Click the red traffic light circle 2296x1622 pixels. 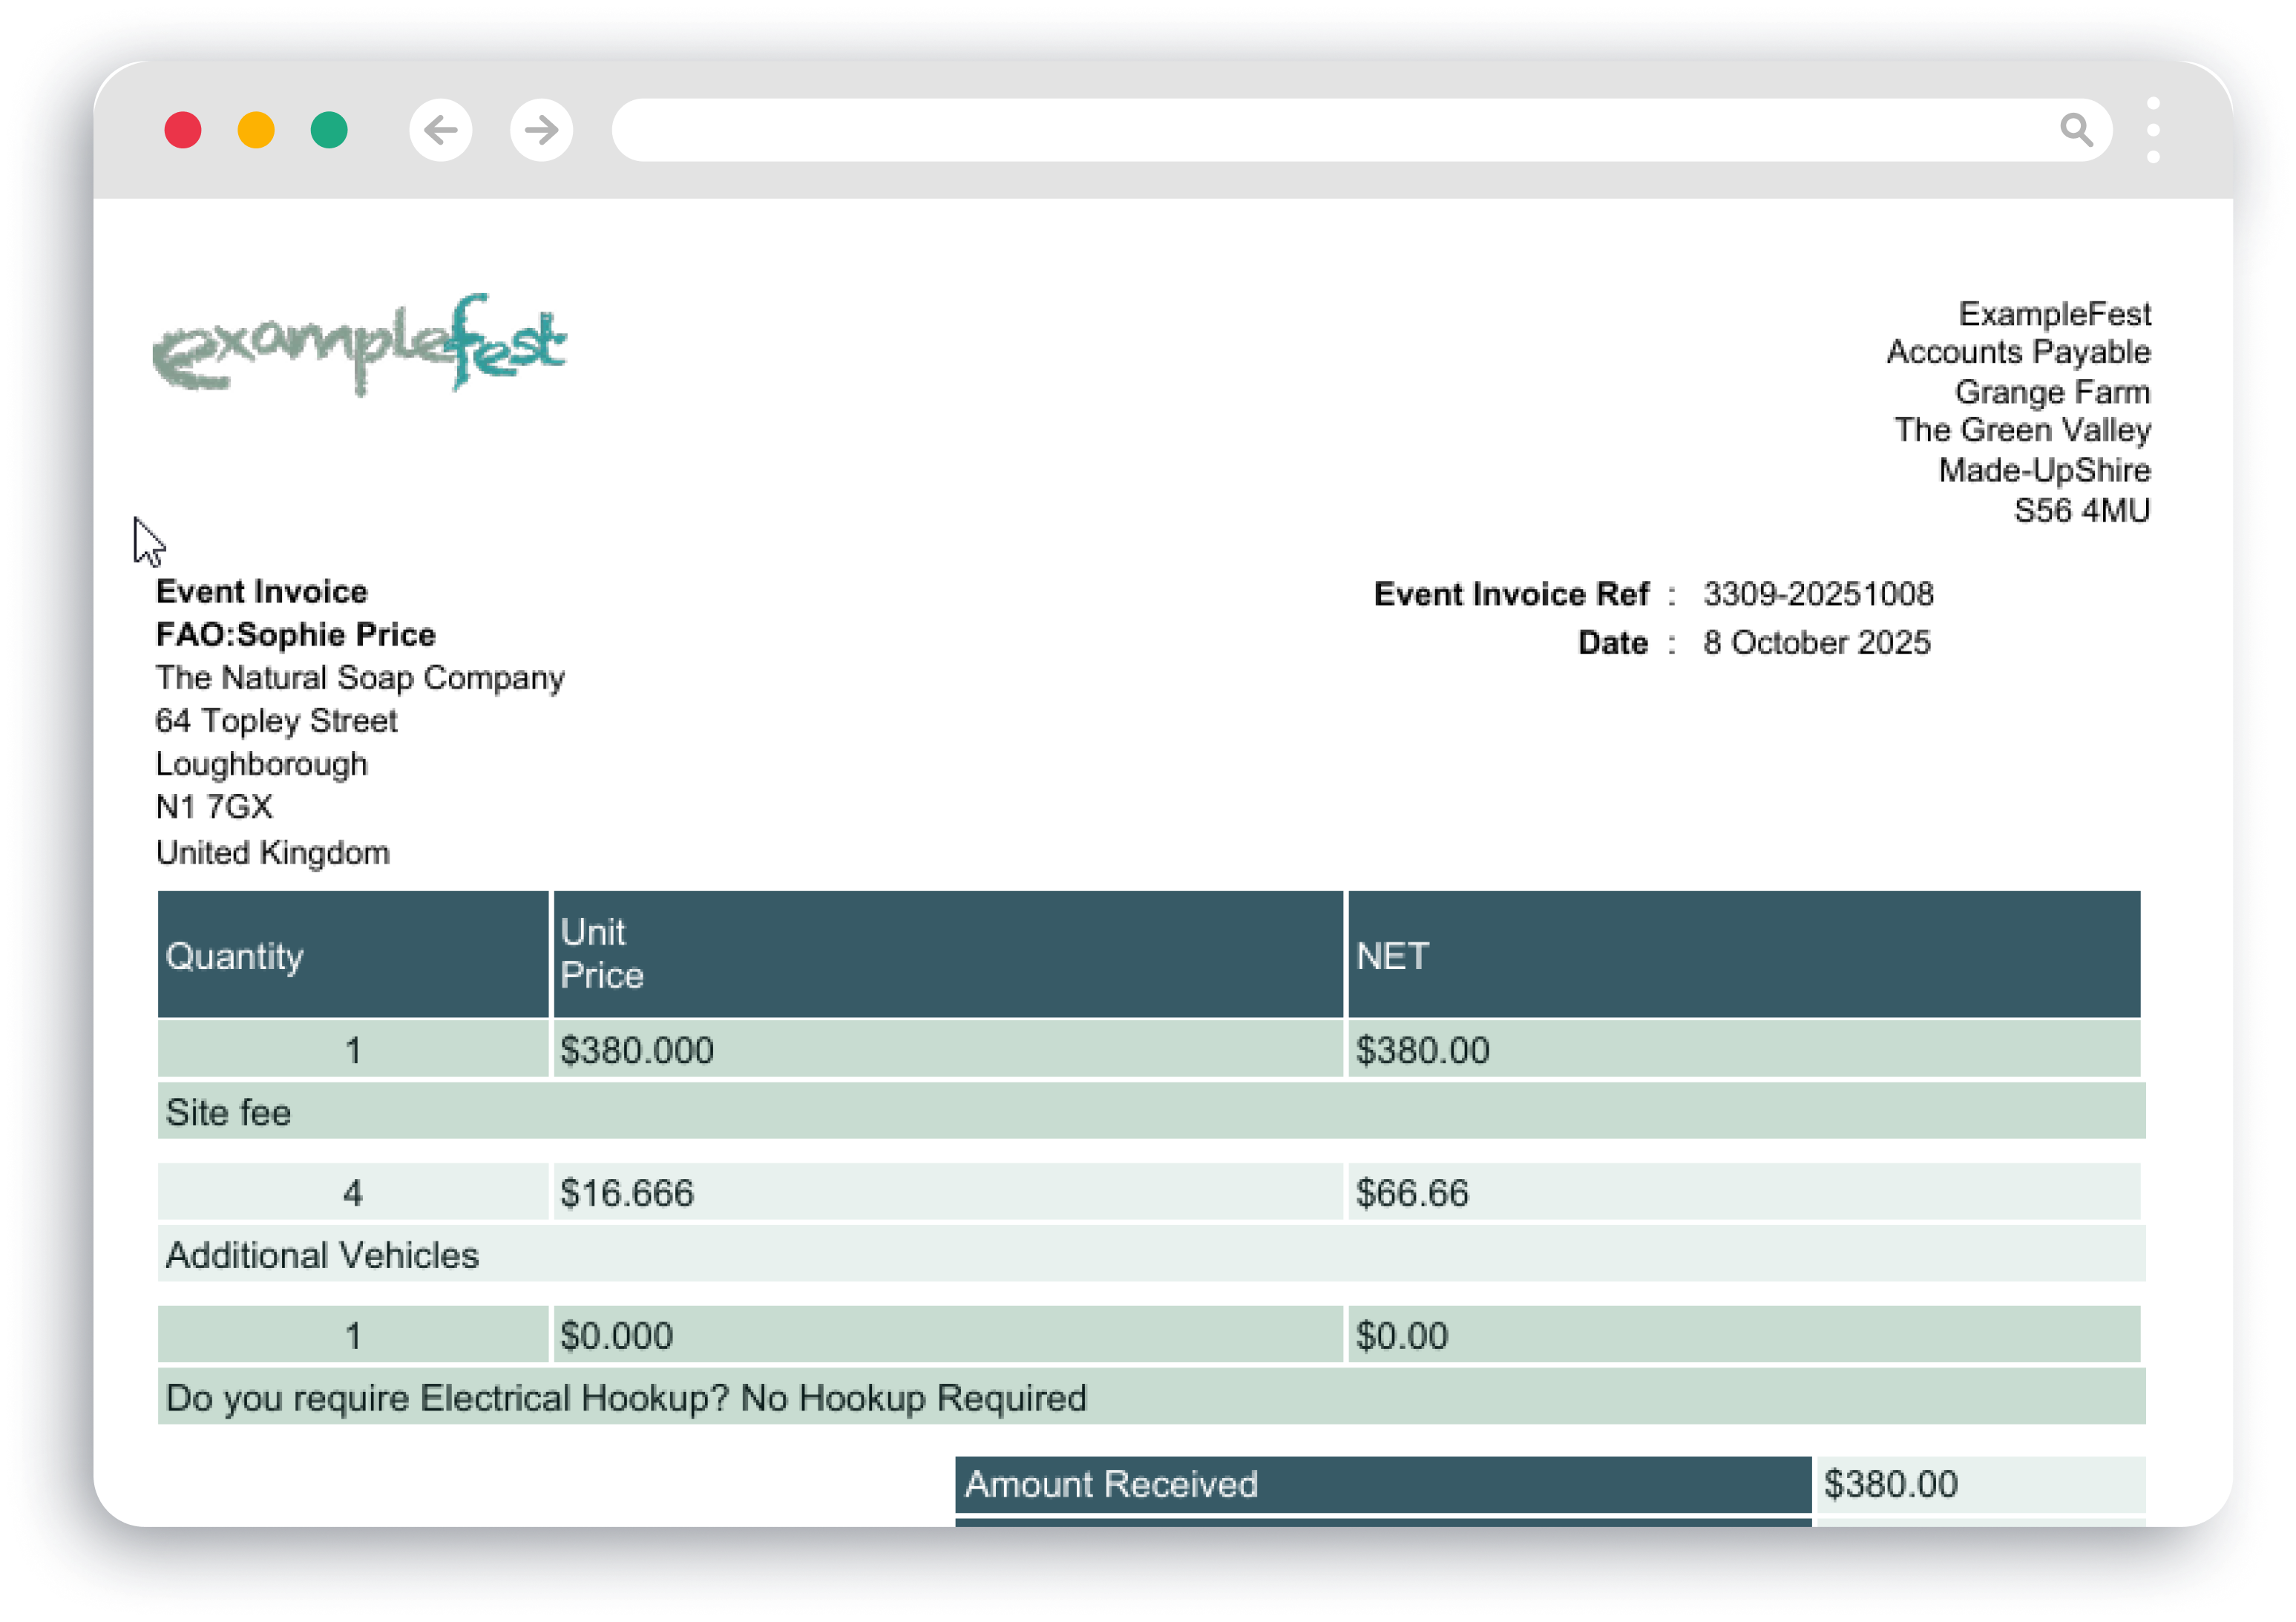click(185, 130)
